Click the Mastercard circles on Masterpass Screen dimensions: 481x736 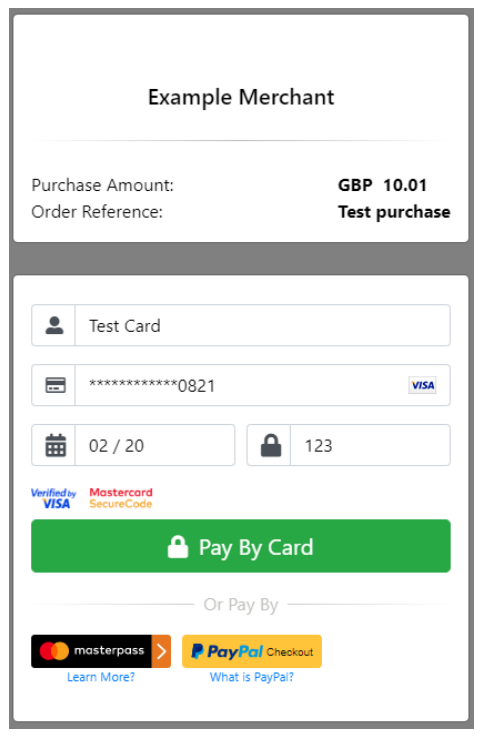pos(54,651)
